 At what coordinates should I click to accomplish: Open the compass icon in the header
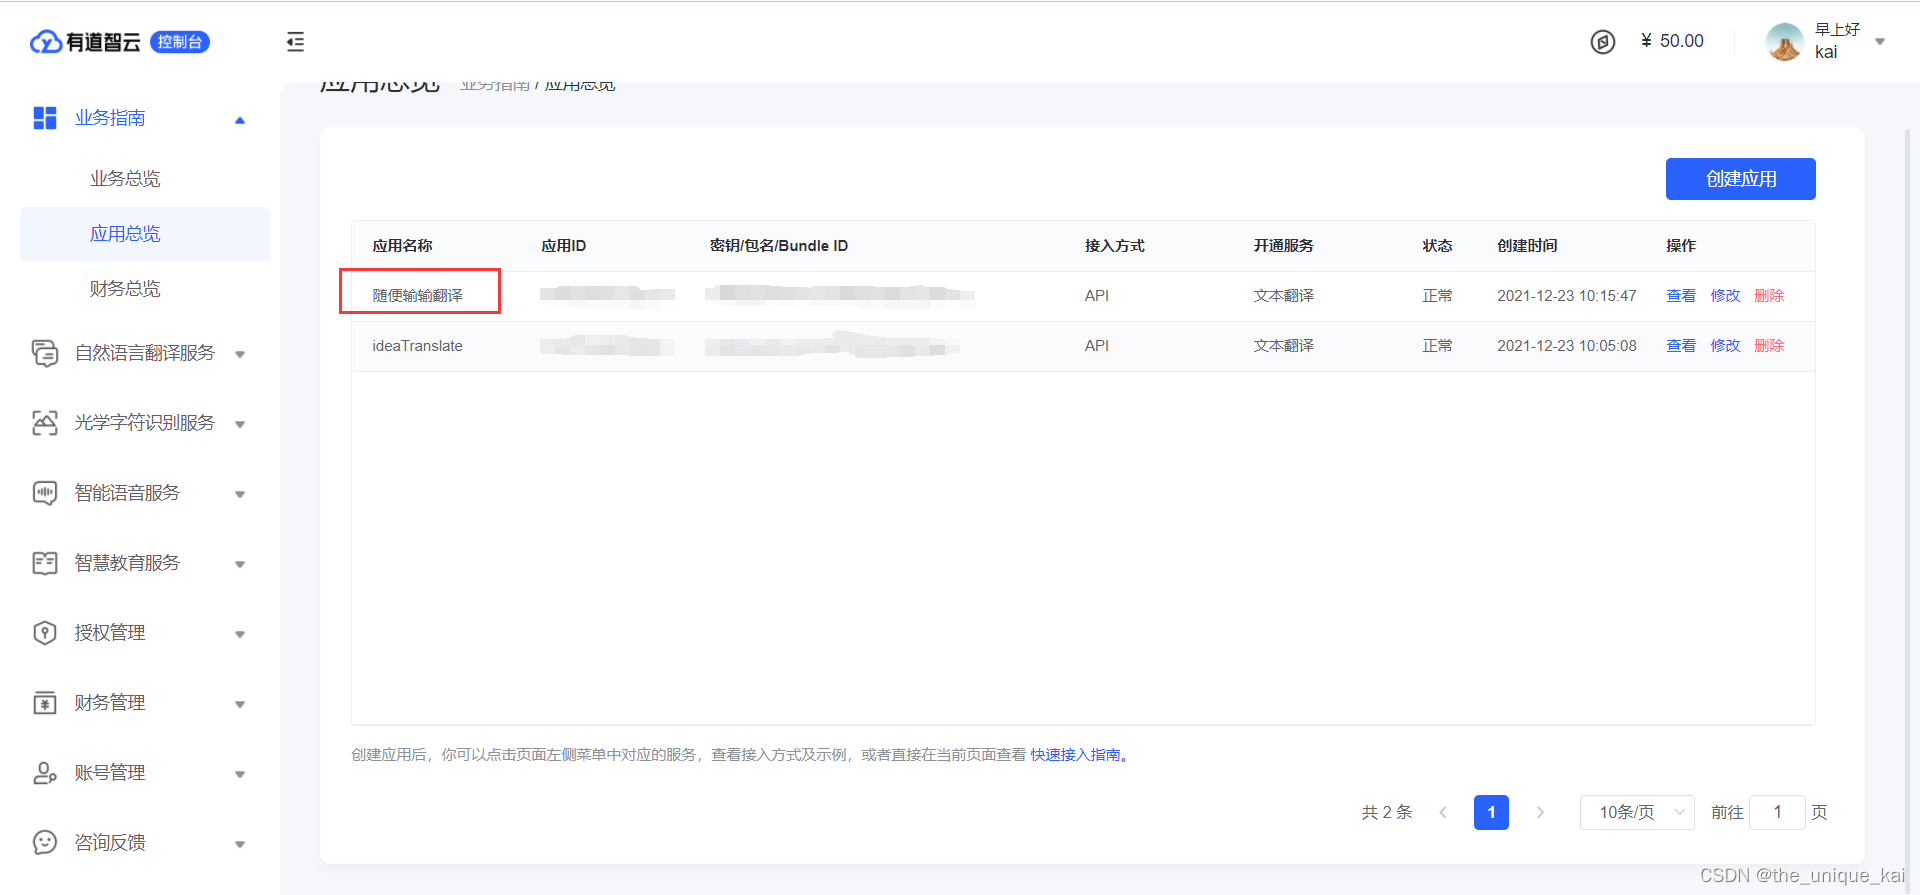click(1602, 42)
